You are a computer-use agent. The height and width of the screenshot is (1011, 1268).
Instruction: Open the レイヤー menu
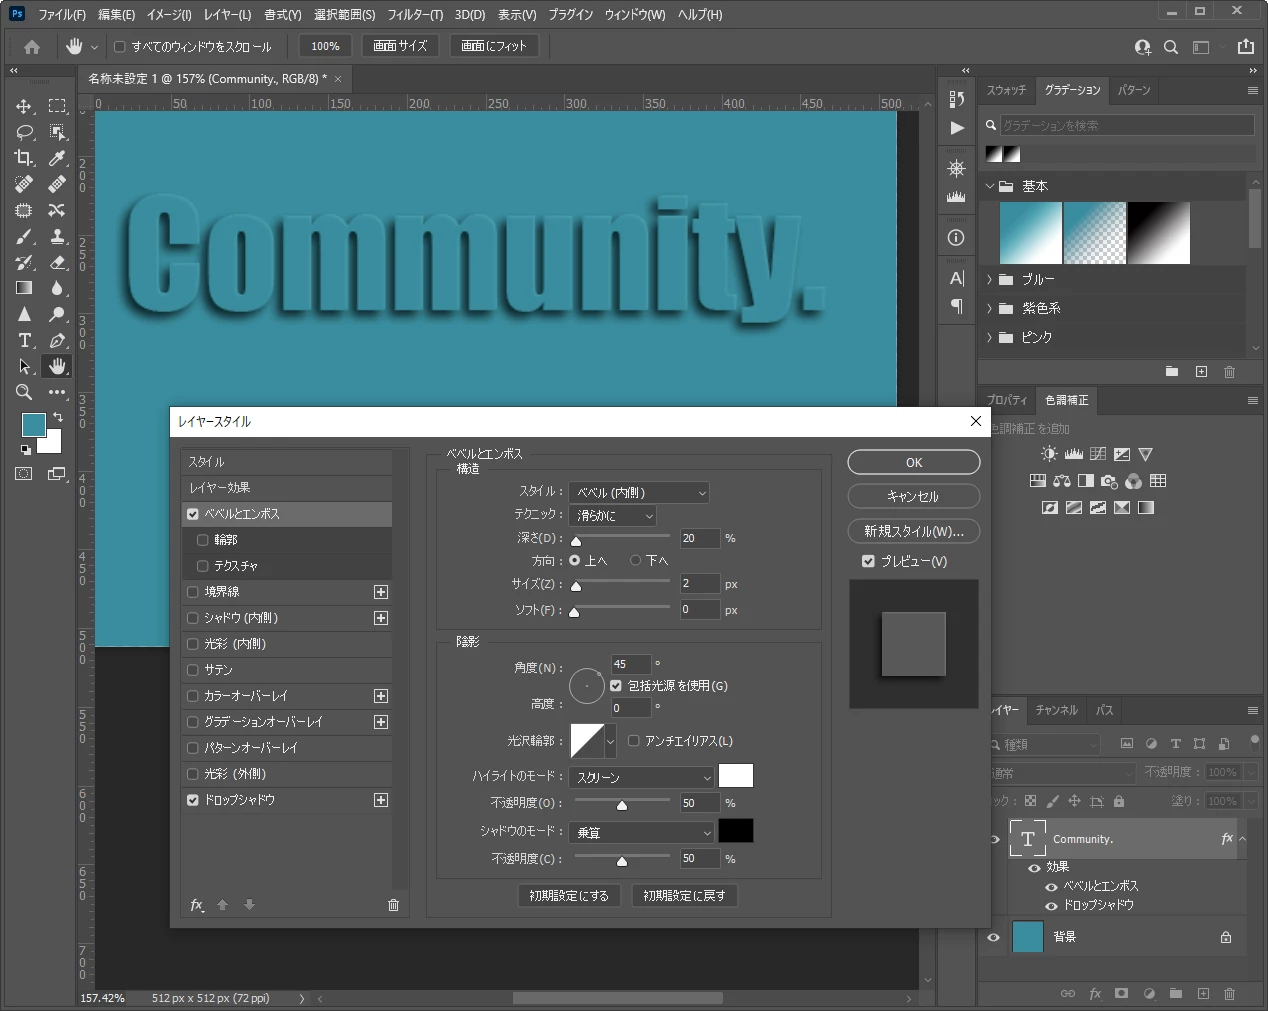coord(227,15)
